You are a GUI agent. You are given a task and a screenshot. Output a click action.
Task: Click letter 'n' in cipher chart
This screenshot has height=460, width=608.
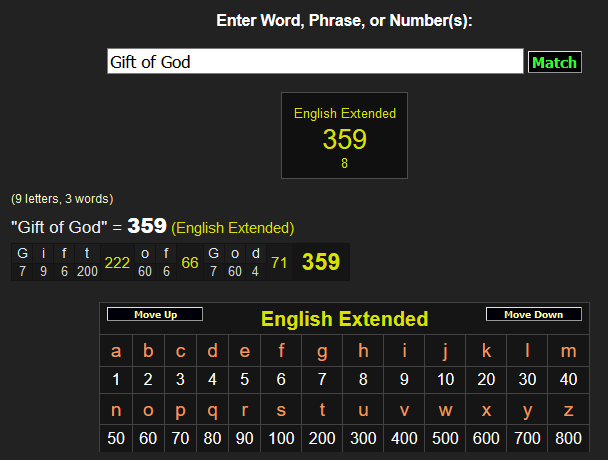(116, 409)
